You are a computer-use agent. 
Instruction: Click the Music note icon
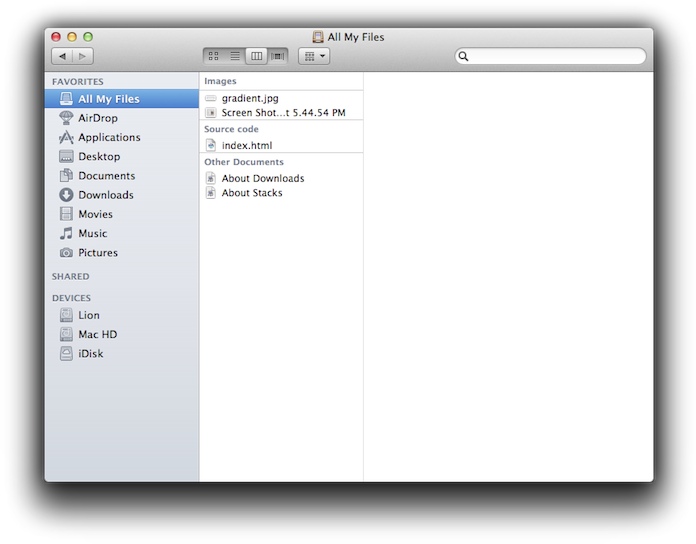66,233
